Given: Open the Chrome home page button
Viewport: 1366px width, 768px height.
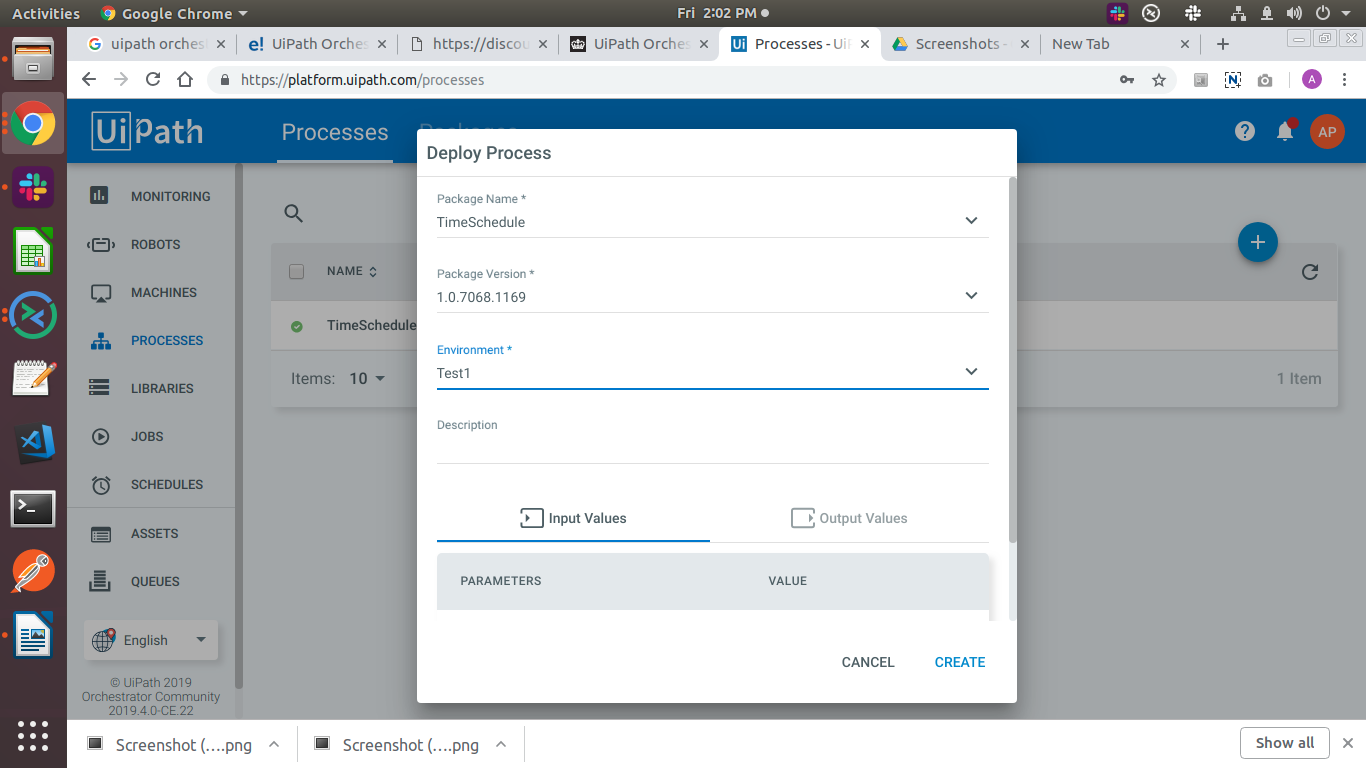Looking at the screenshot, I should 185,80.
